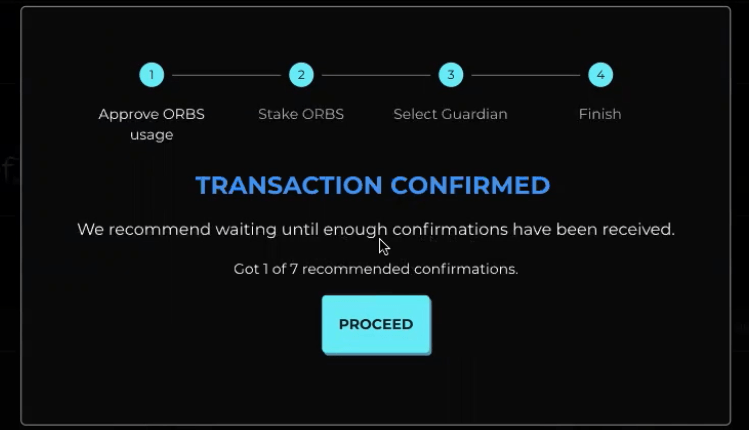749x430 pixels.
Task: Click the step 1 circle icon
Action: tap(151, 75)
